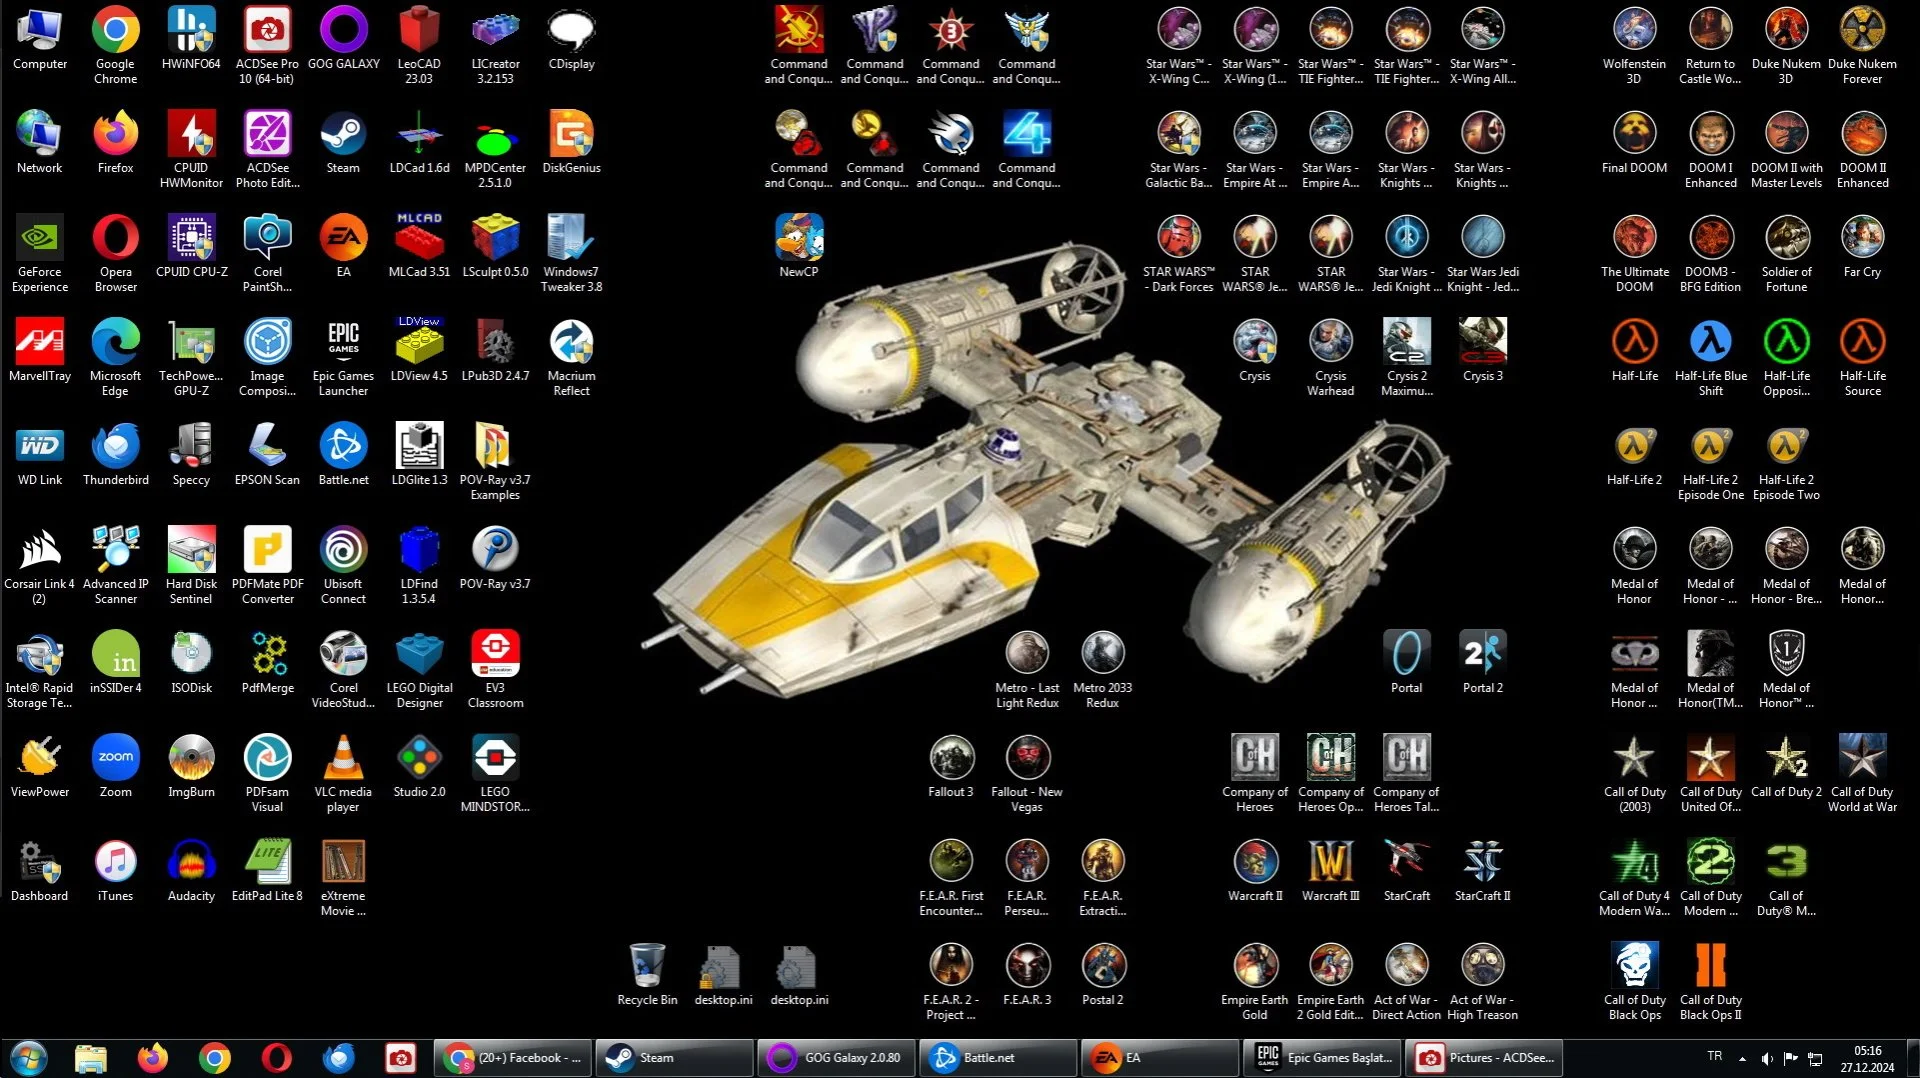The image size is (1920, 1078).
Task: Open the StarCraft II shortcut
Action: point(1483,870)
